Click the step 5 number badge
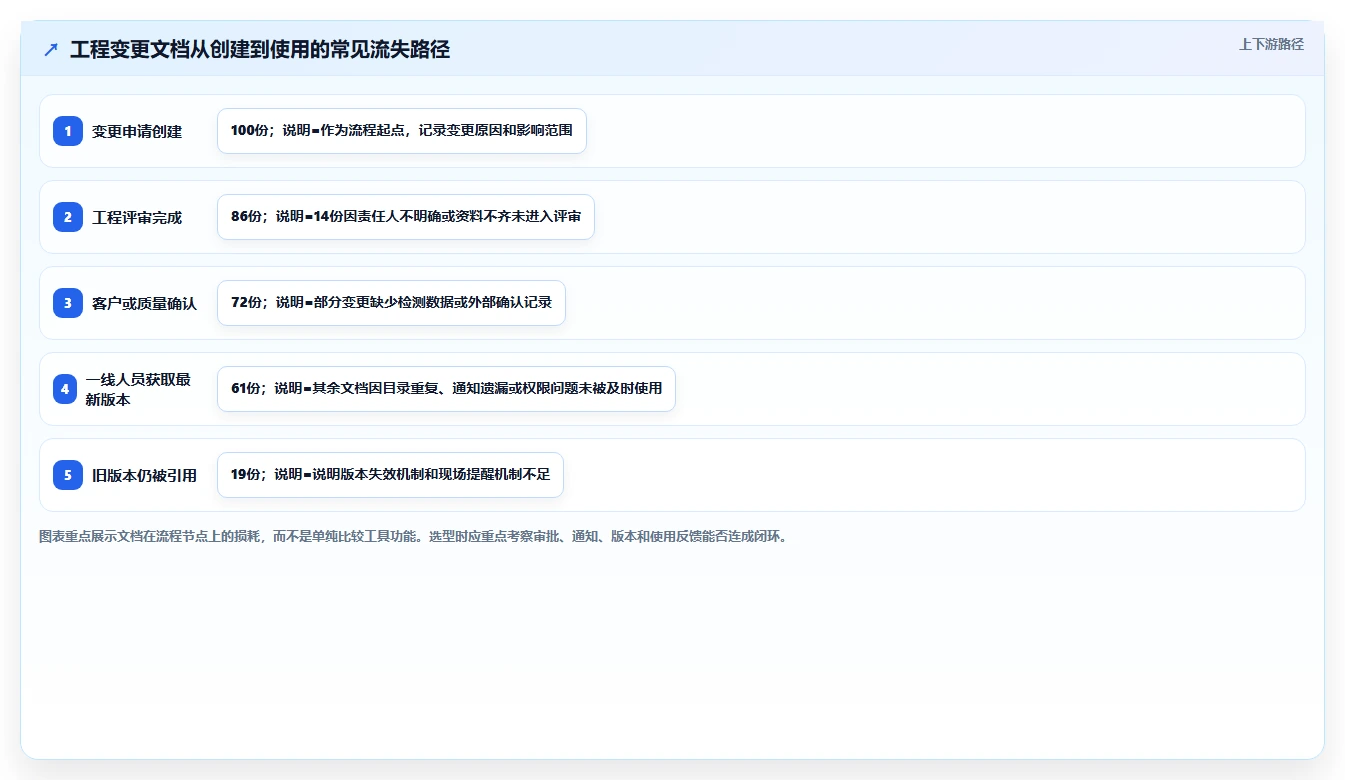Screen dimensions: 1345x780 pyautogui.click(x=68, y=475)
